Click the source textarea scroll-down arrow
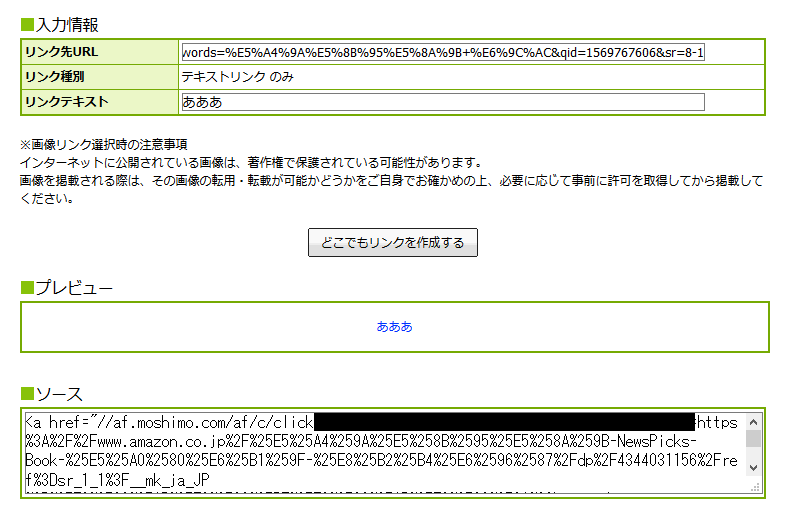 [x=754, y=468]
